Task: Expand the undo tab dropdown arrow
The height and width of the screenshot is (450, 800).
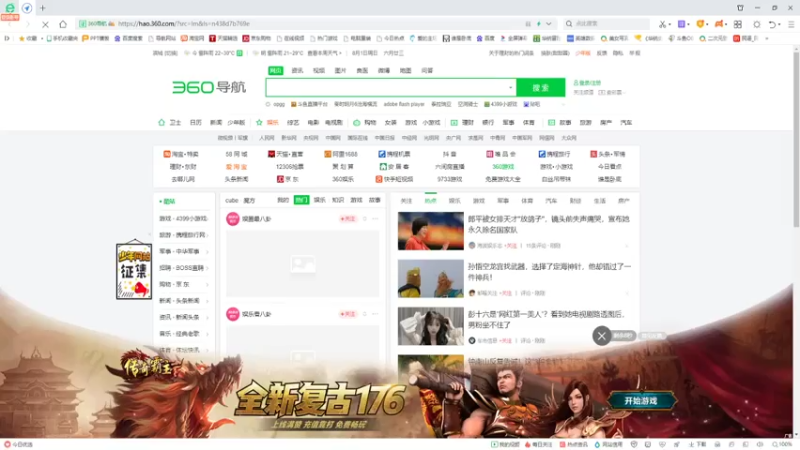Action: click(780, 24)
